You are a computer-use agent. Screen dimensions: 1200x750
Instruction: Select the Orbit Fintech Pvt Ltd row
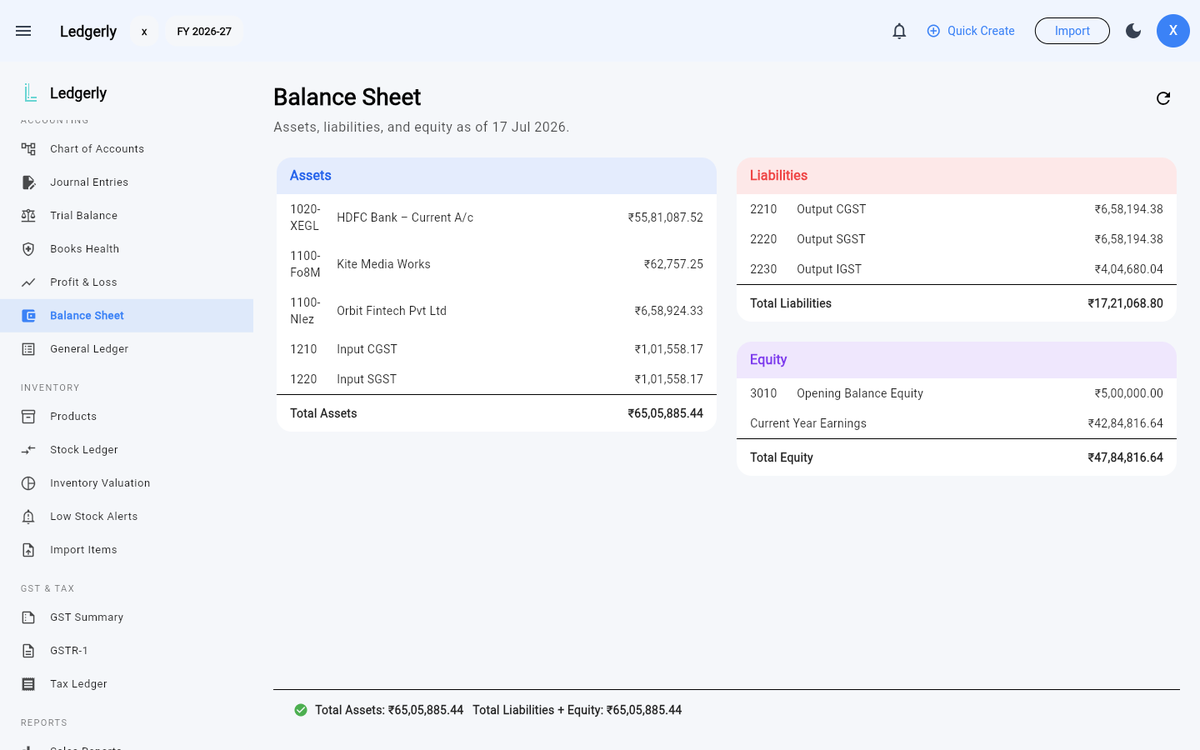tap(497, 311)
